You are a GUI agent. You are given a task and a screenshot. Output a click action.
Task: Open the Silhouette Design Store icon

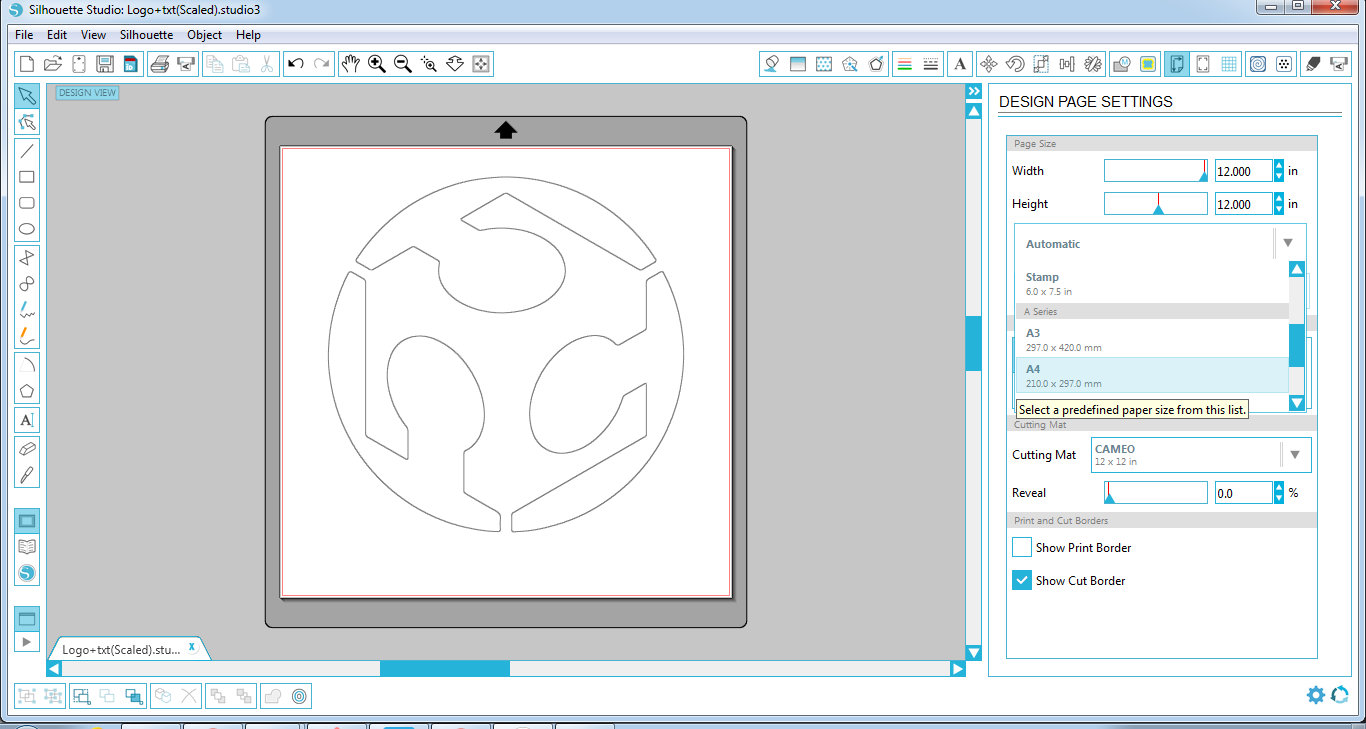27,573
